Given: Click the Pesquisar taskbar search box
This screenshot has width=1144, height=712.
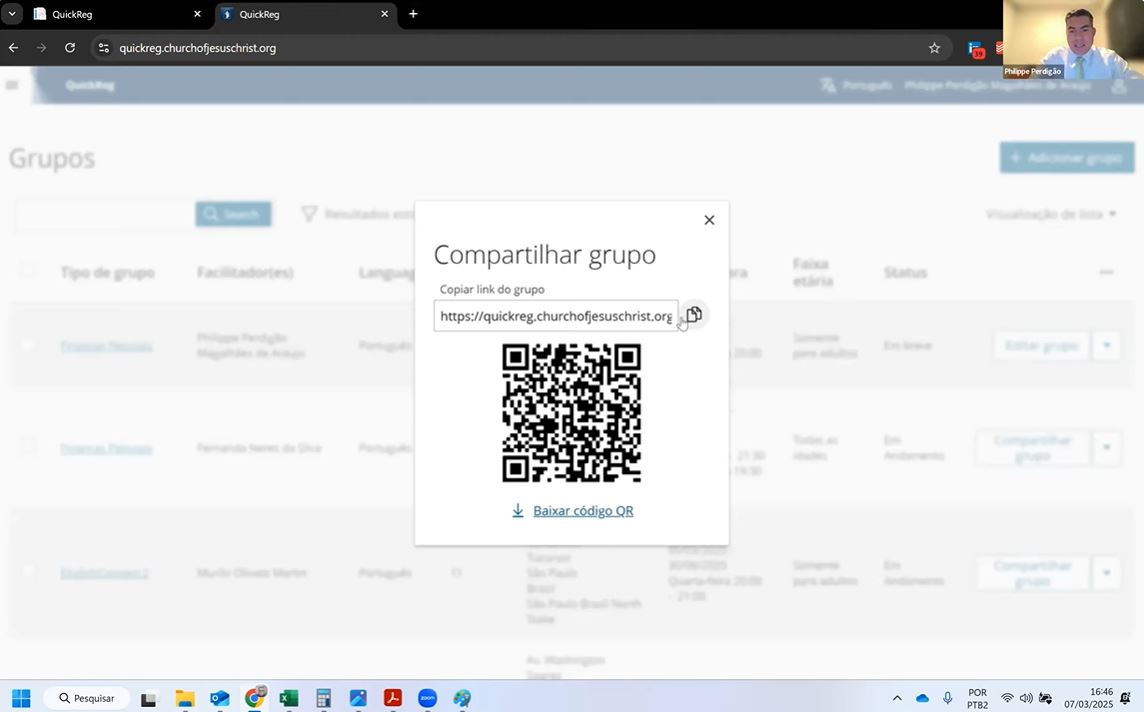Looking at the screenshot, I should point(87,698).
